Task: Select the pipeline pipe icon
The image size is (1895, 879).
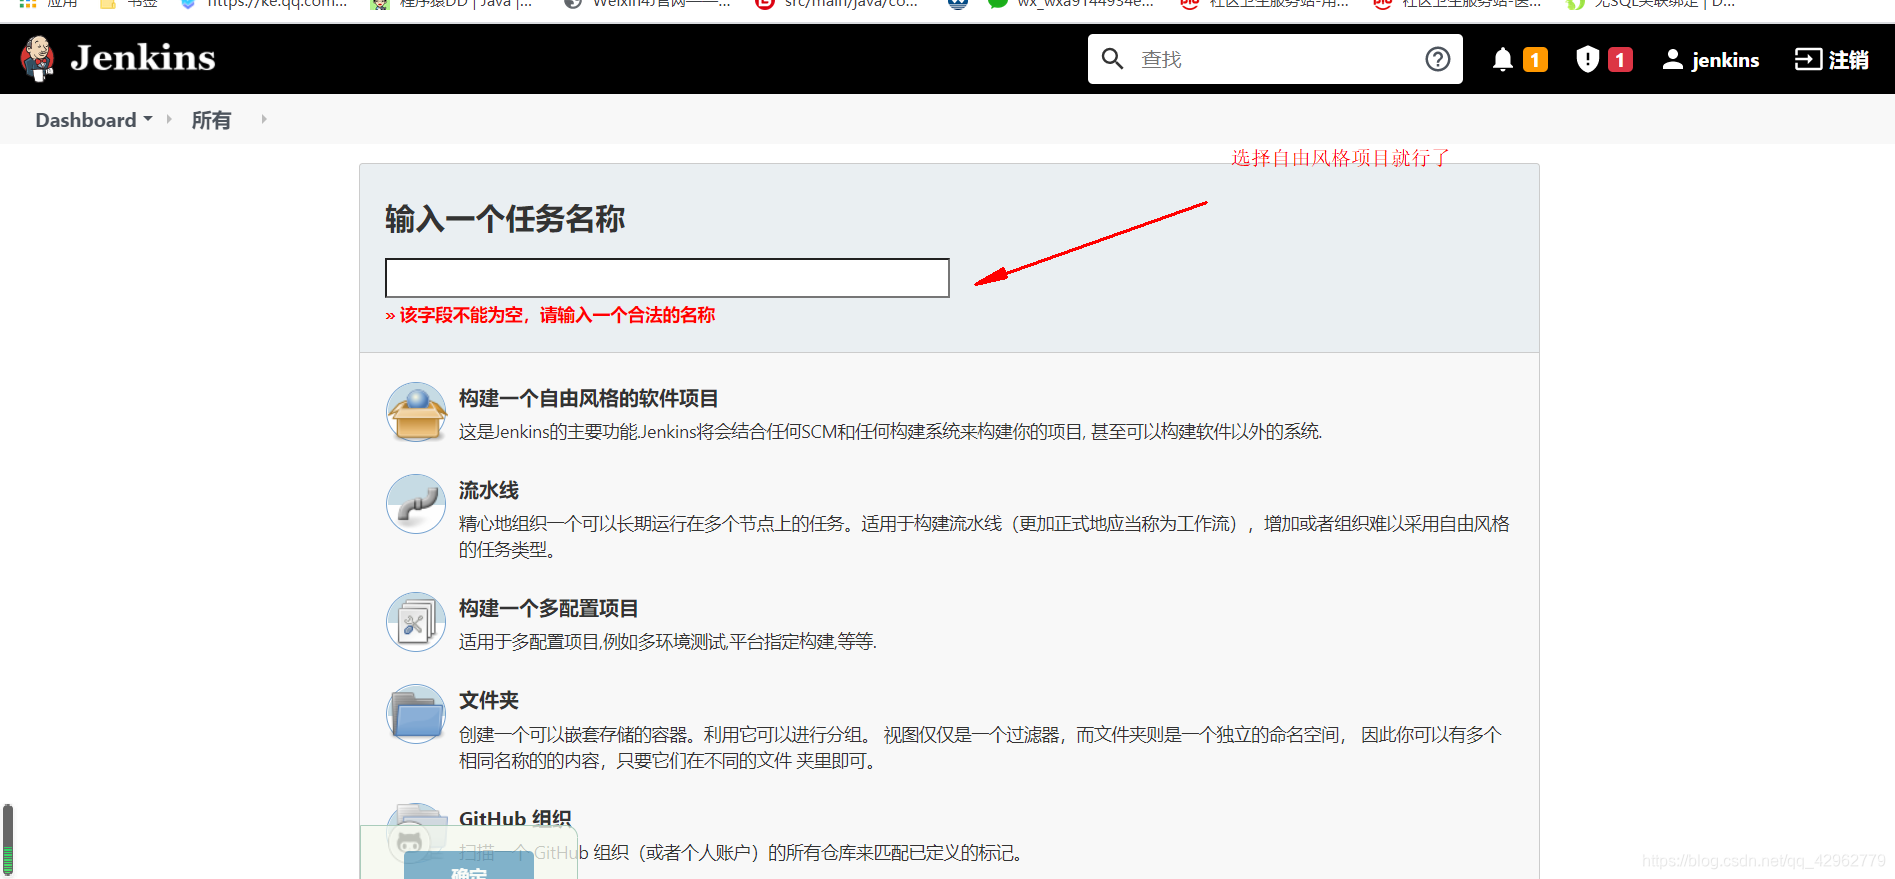Action: point(416,504)
